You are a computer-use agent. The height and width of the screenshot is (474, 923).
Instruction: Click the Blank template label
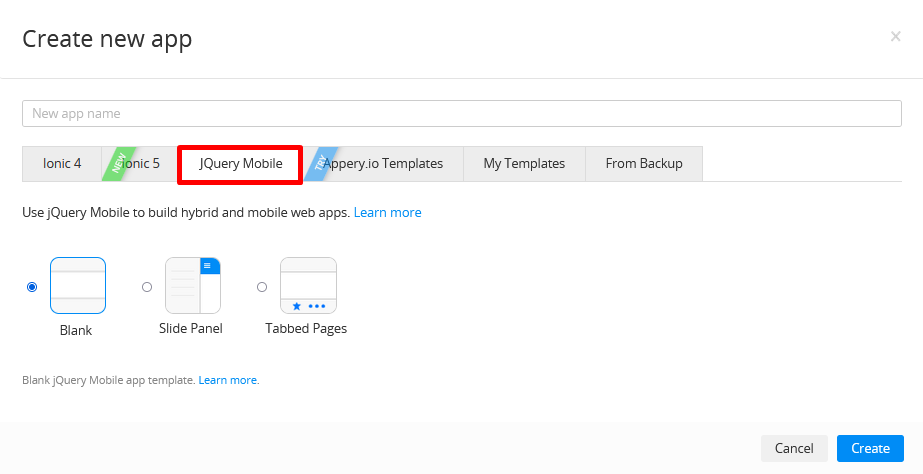click(76, 330)
